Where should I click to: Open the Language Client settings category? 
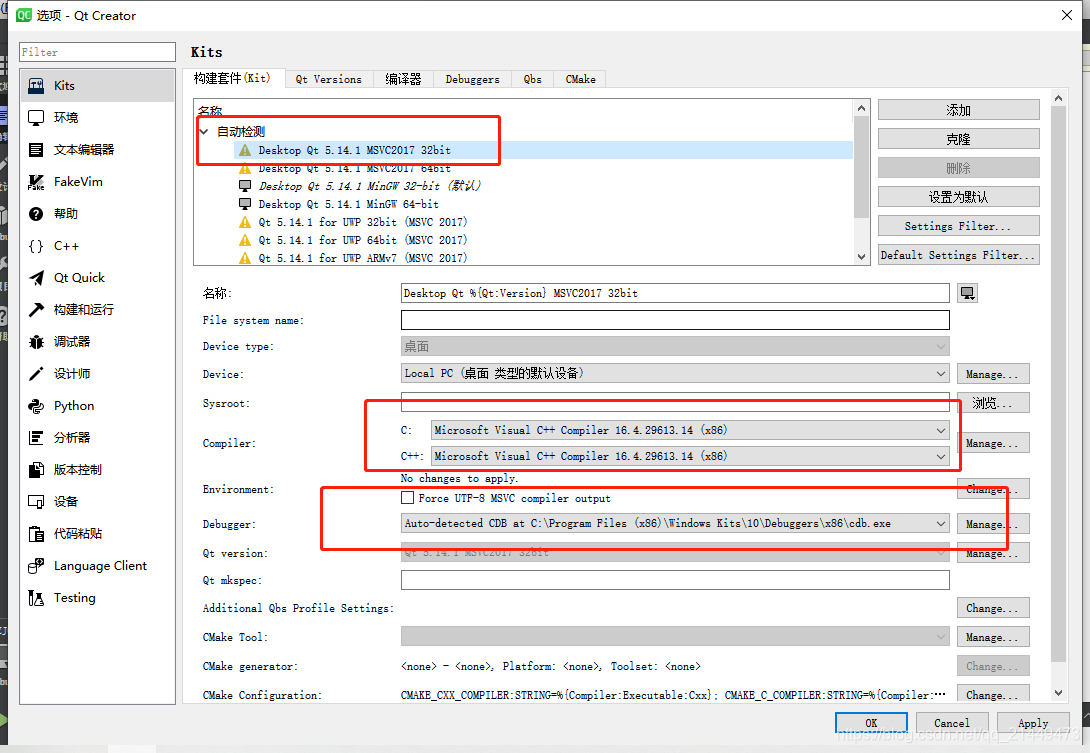(x=97, y=565)
